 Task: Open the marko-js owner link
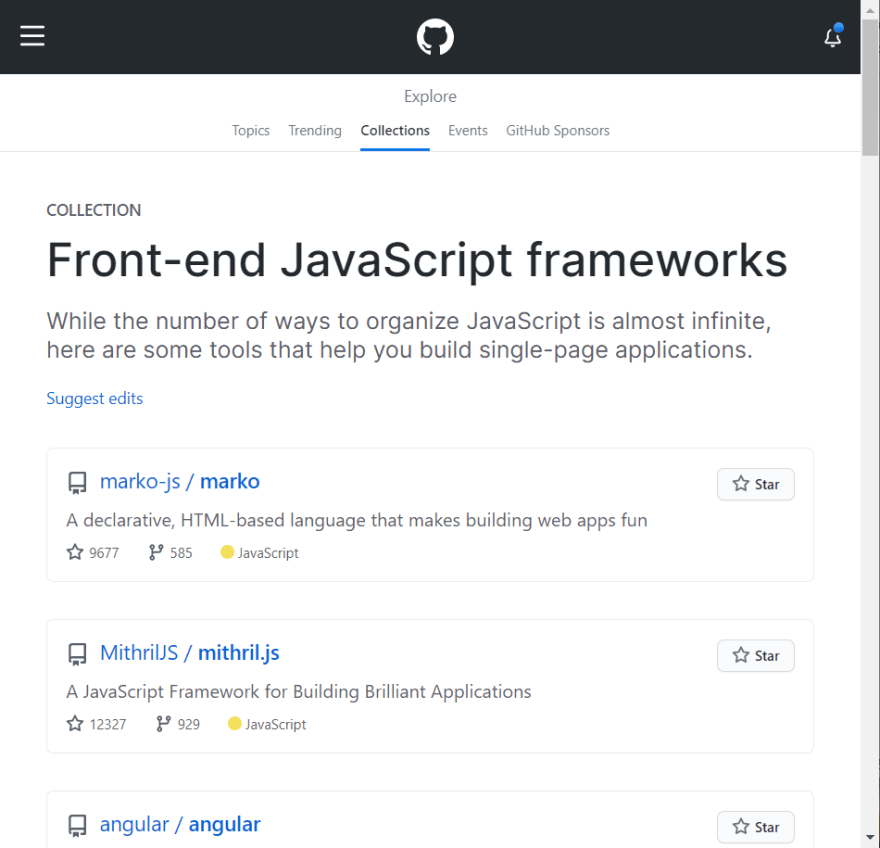tap(140, 482)
